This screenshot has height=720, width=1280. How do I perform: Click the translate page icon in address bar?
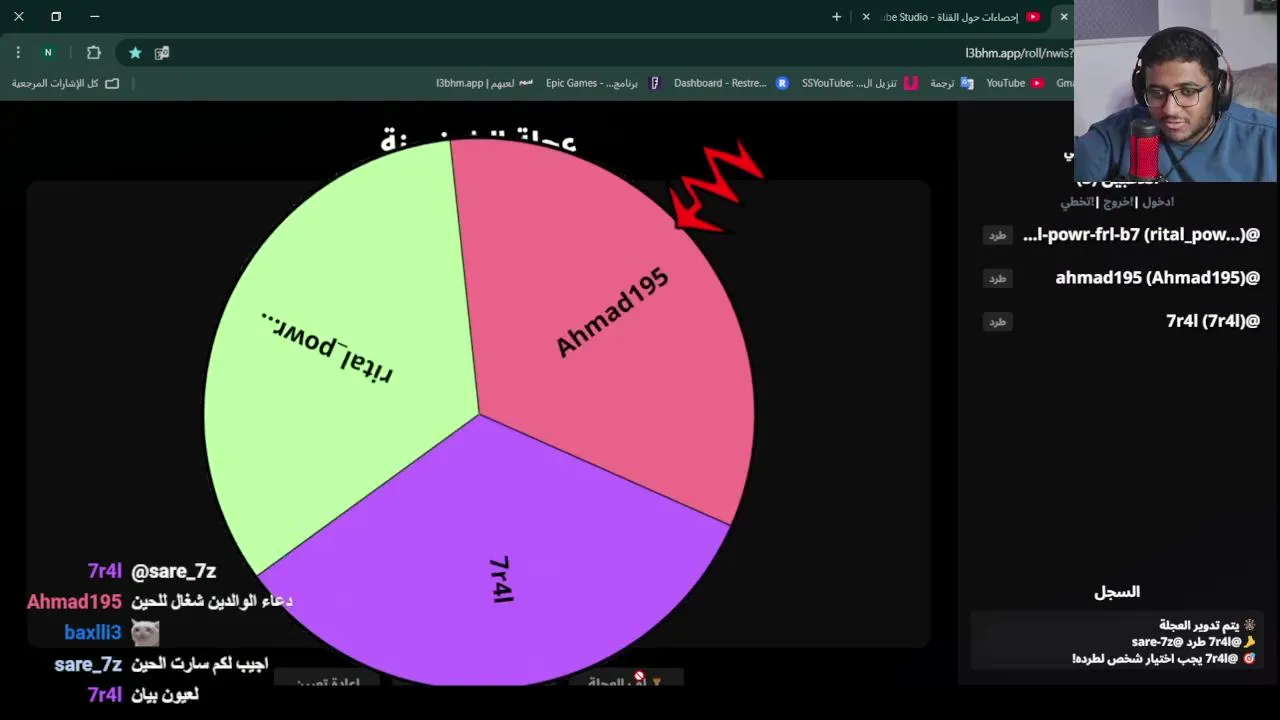pyautogui.click(x=162, y=52)
